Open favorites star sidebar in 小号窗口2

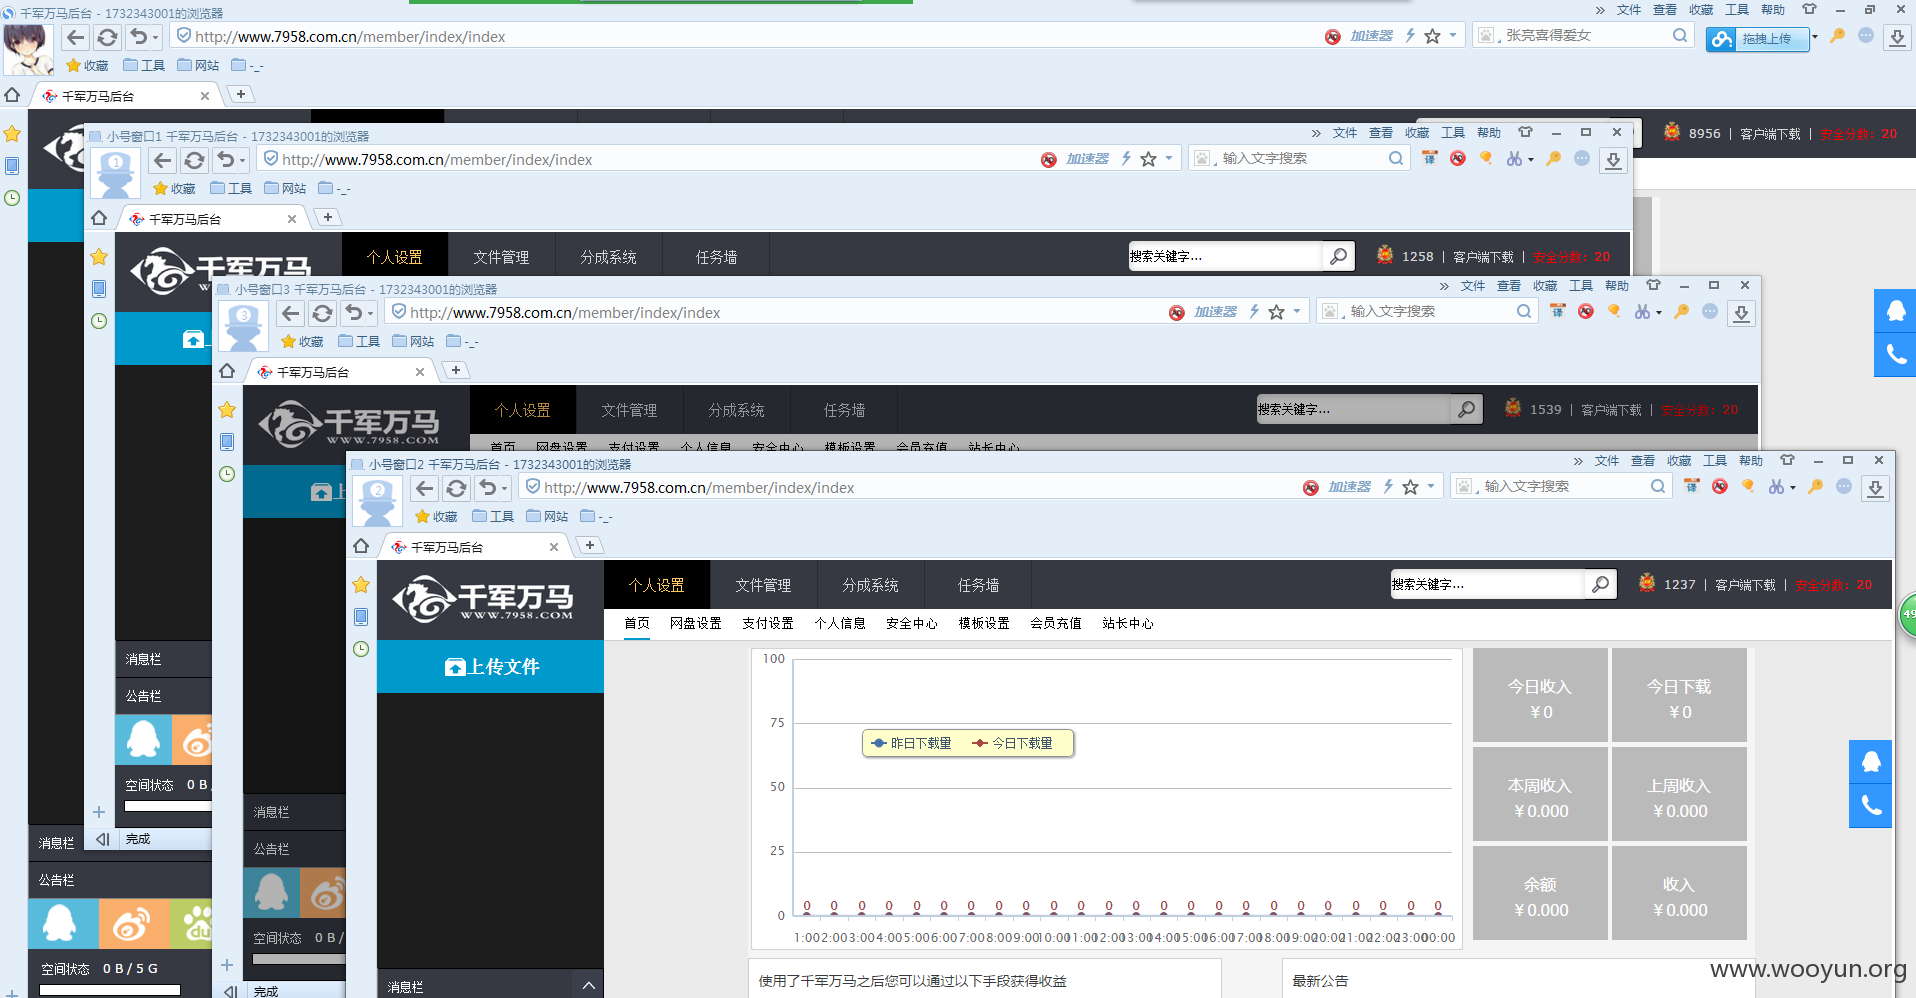[x=361, y=585]
